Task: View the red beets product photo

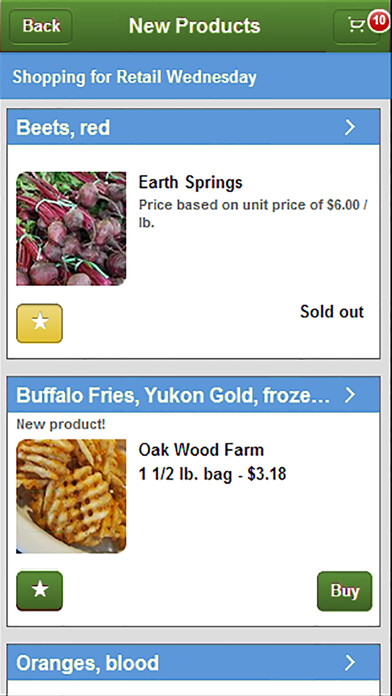Action: click(x=71, y=229)
